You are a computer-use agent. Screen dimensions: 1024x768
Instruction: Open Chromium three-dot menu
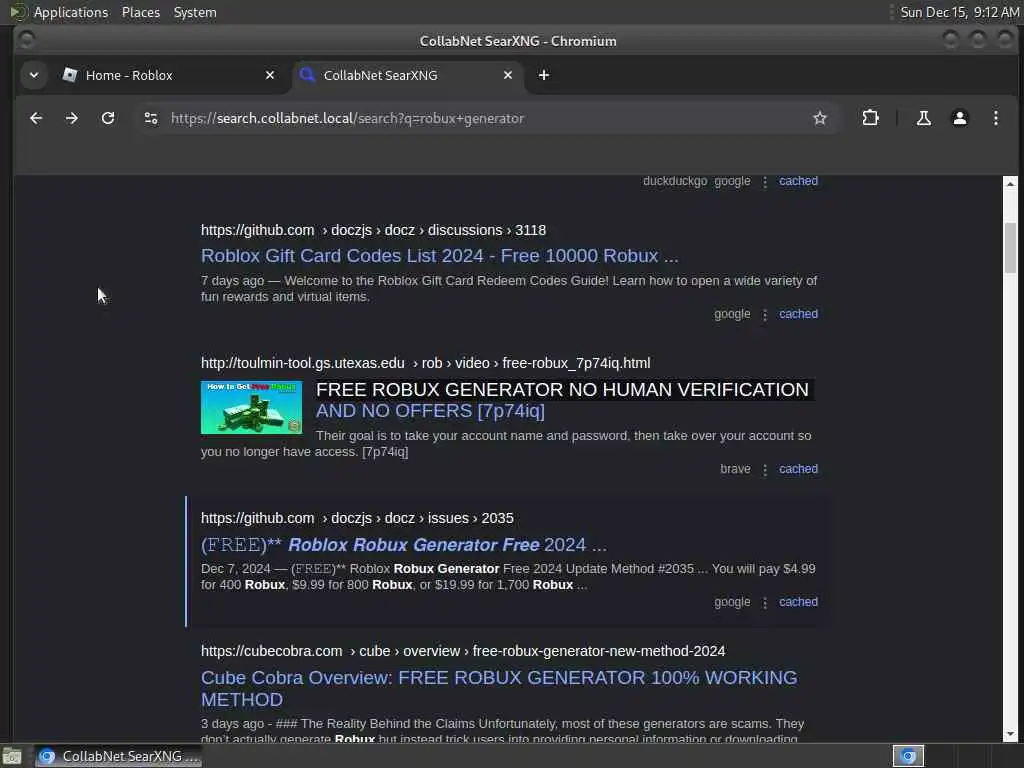[995, 118]
